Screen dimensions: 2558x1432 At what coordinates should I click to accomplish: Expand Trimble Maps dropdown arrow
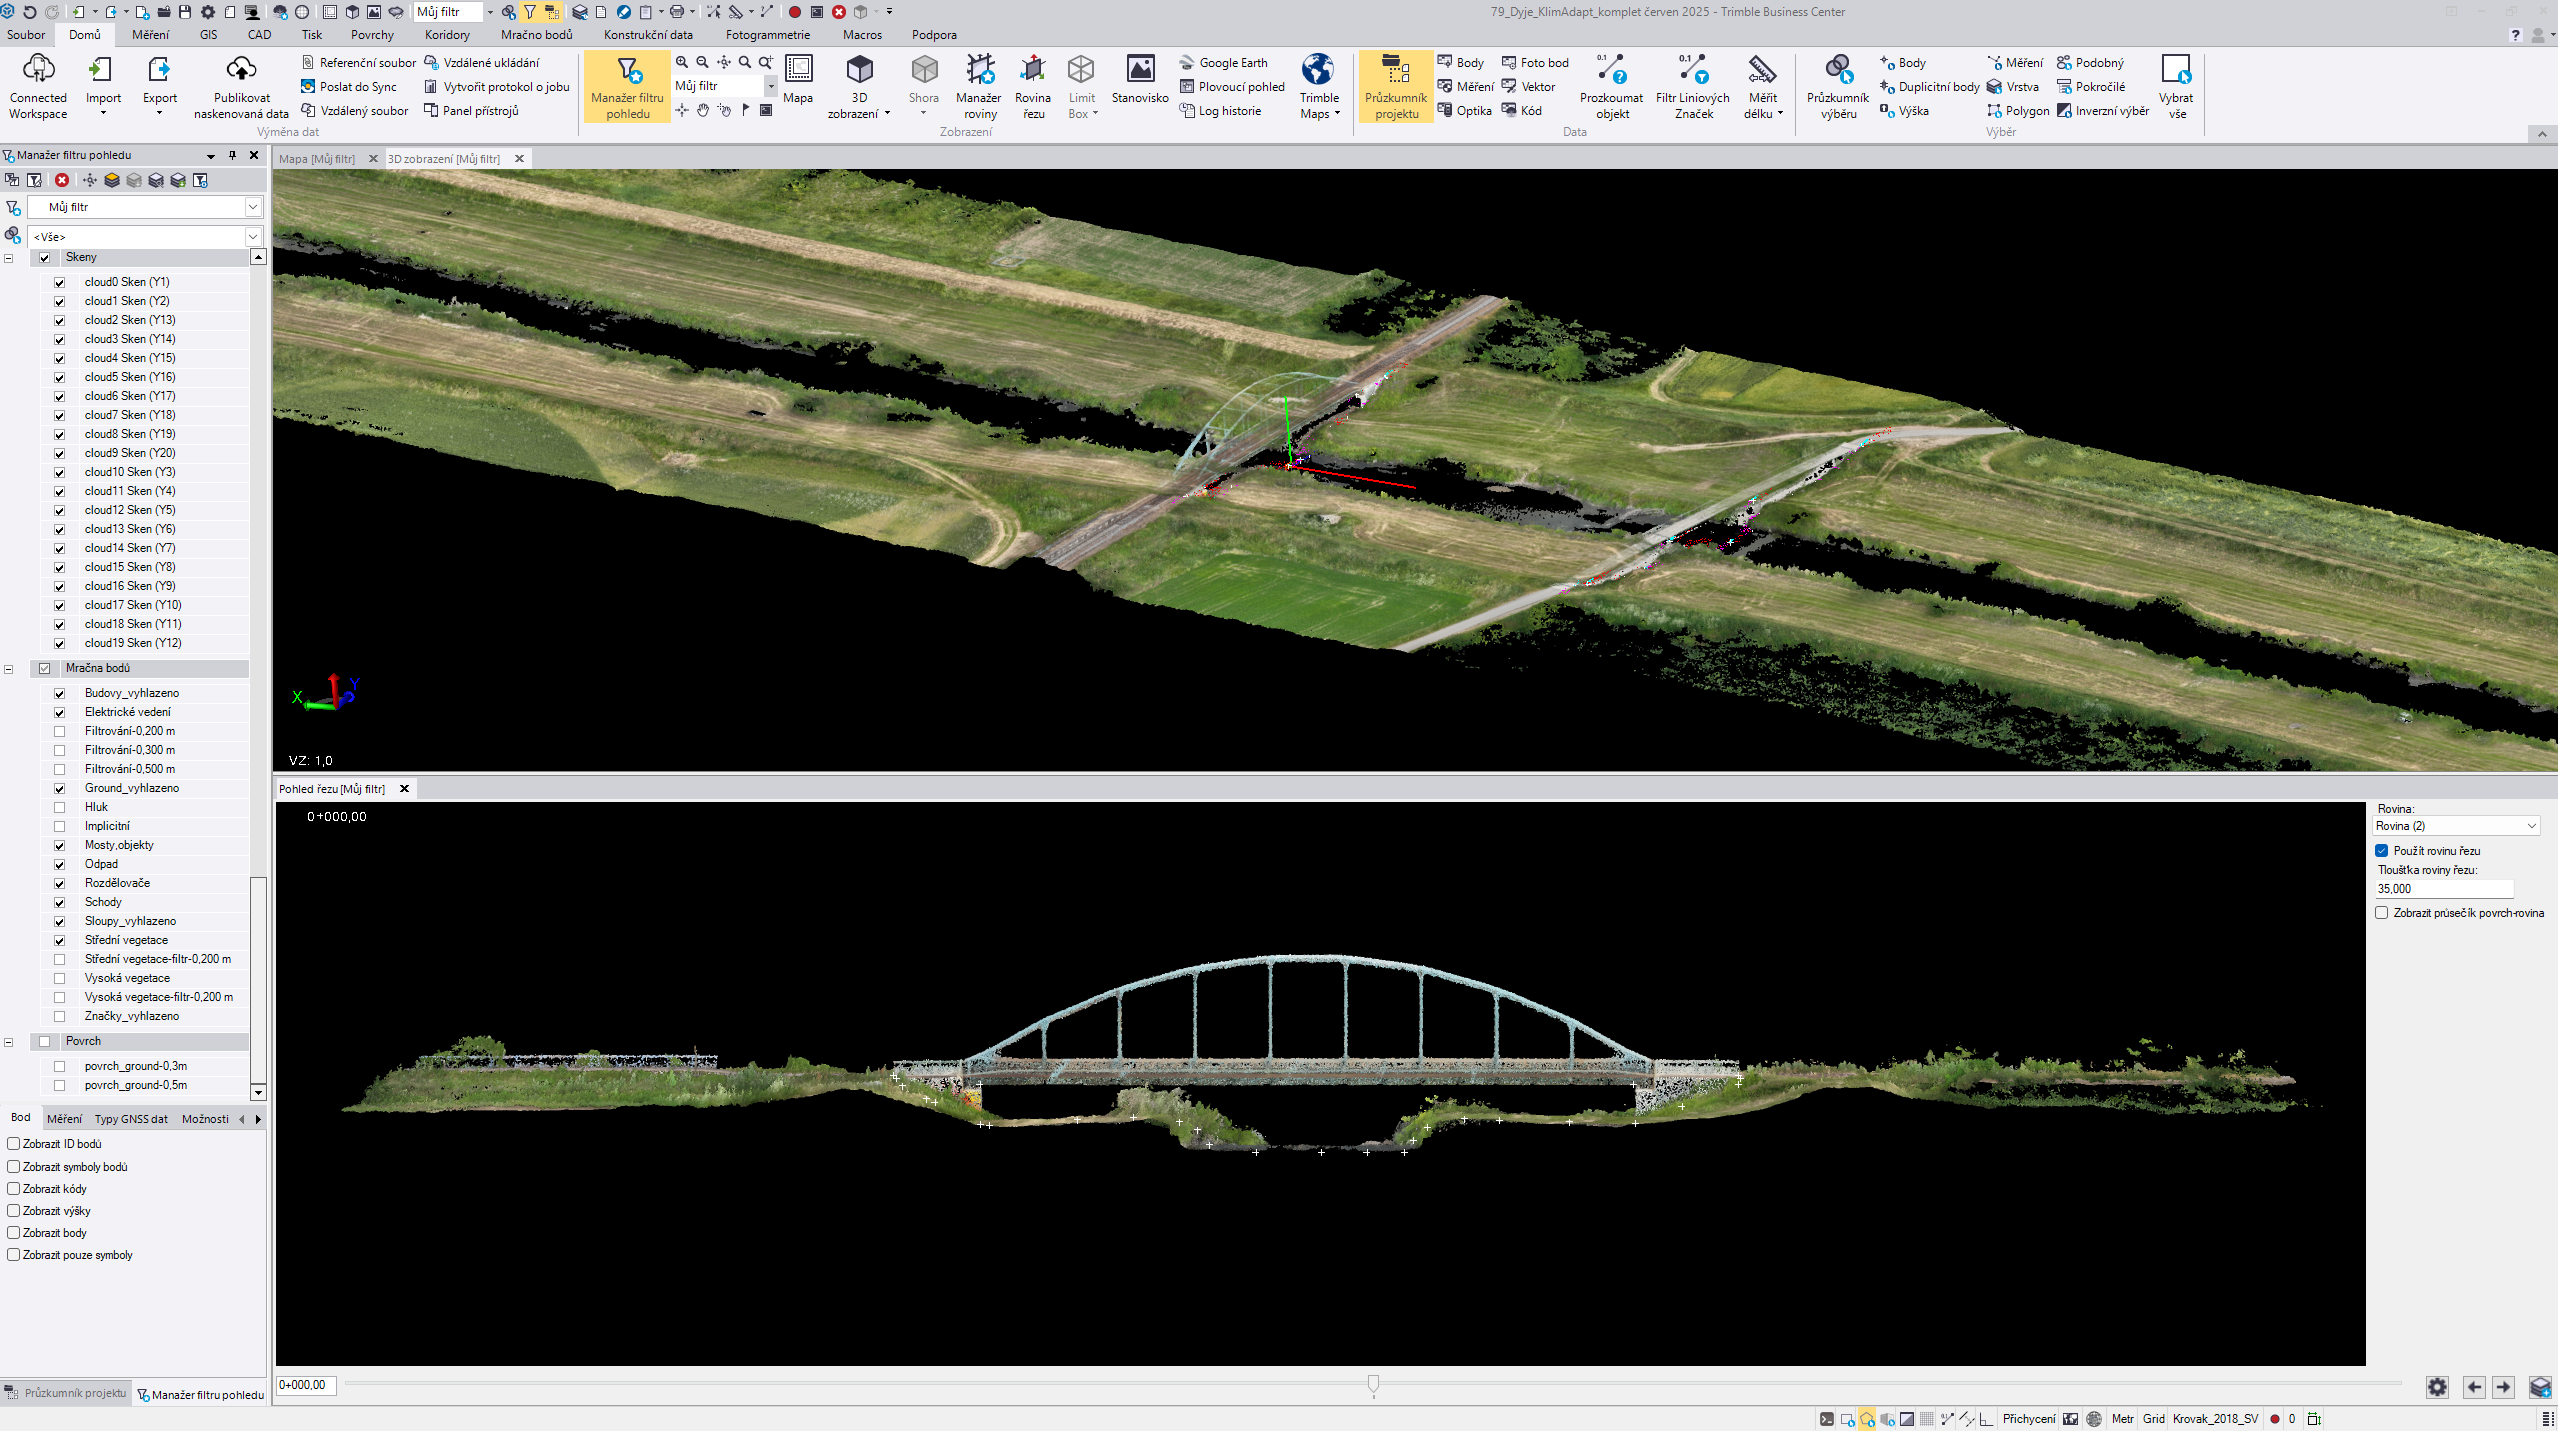point(1337,114)
